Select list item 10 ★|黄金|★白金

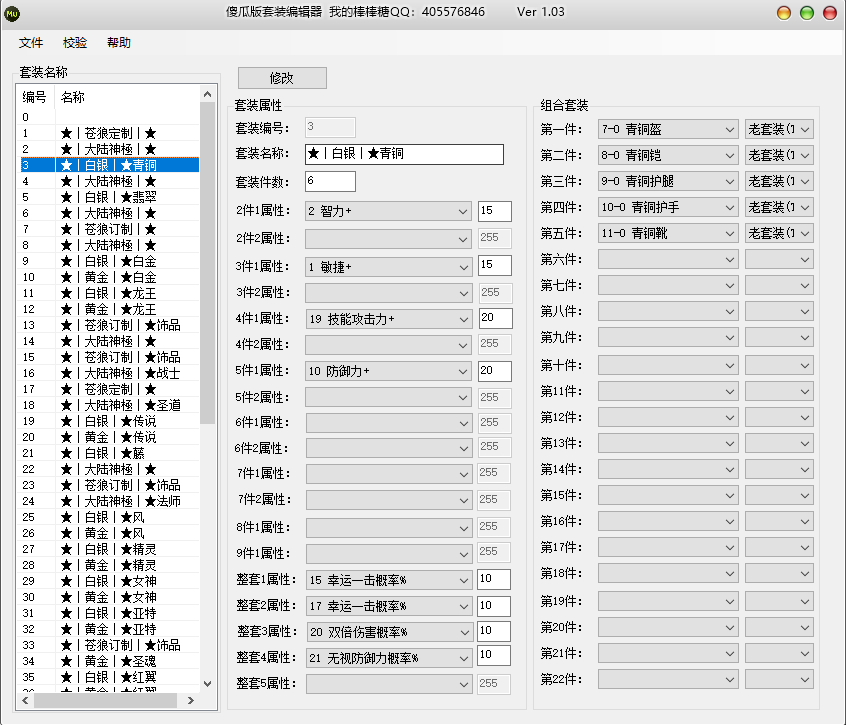[108, 277]
